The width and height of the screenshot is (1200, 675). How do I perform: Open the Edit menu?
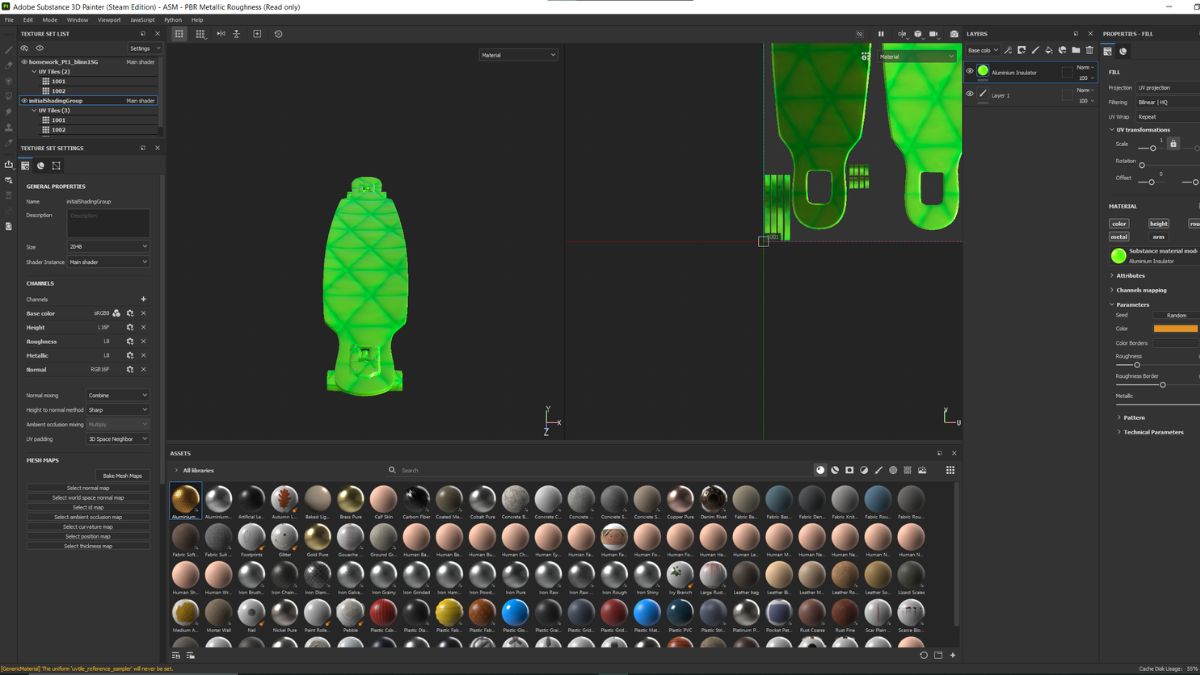[x=28, y=19]
